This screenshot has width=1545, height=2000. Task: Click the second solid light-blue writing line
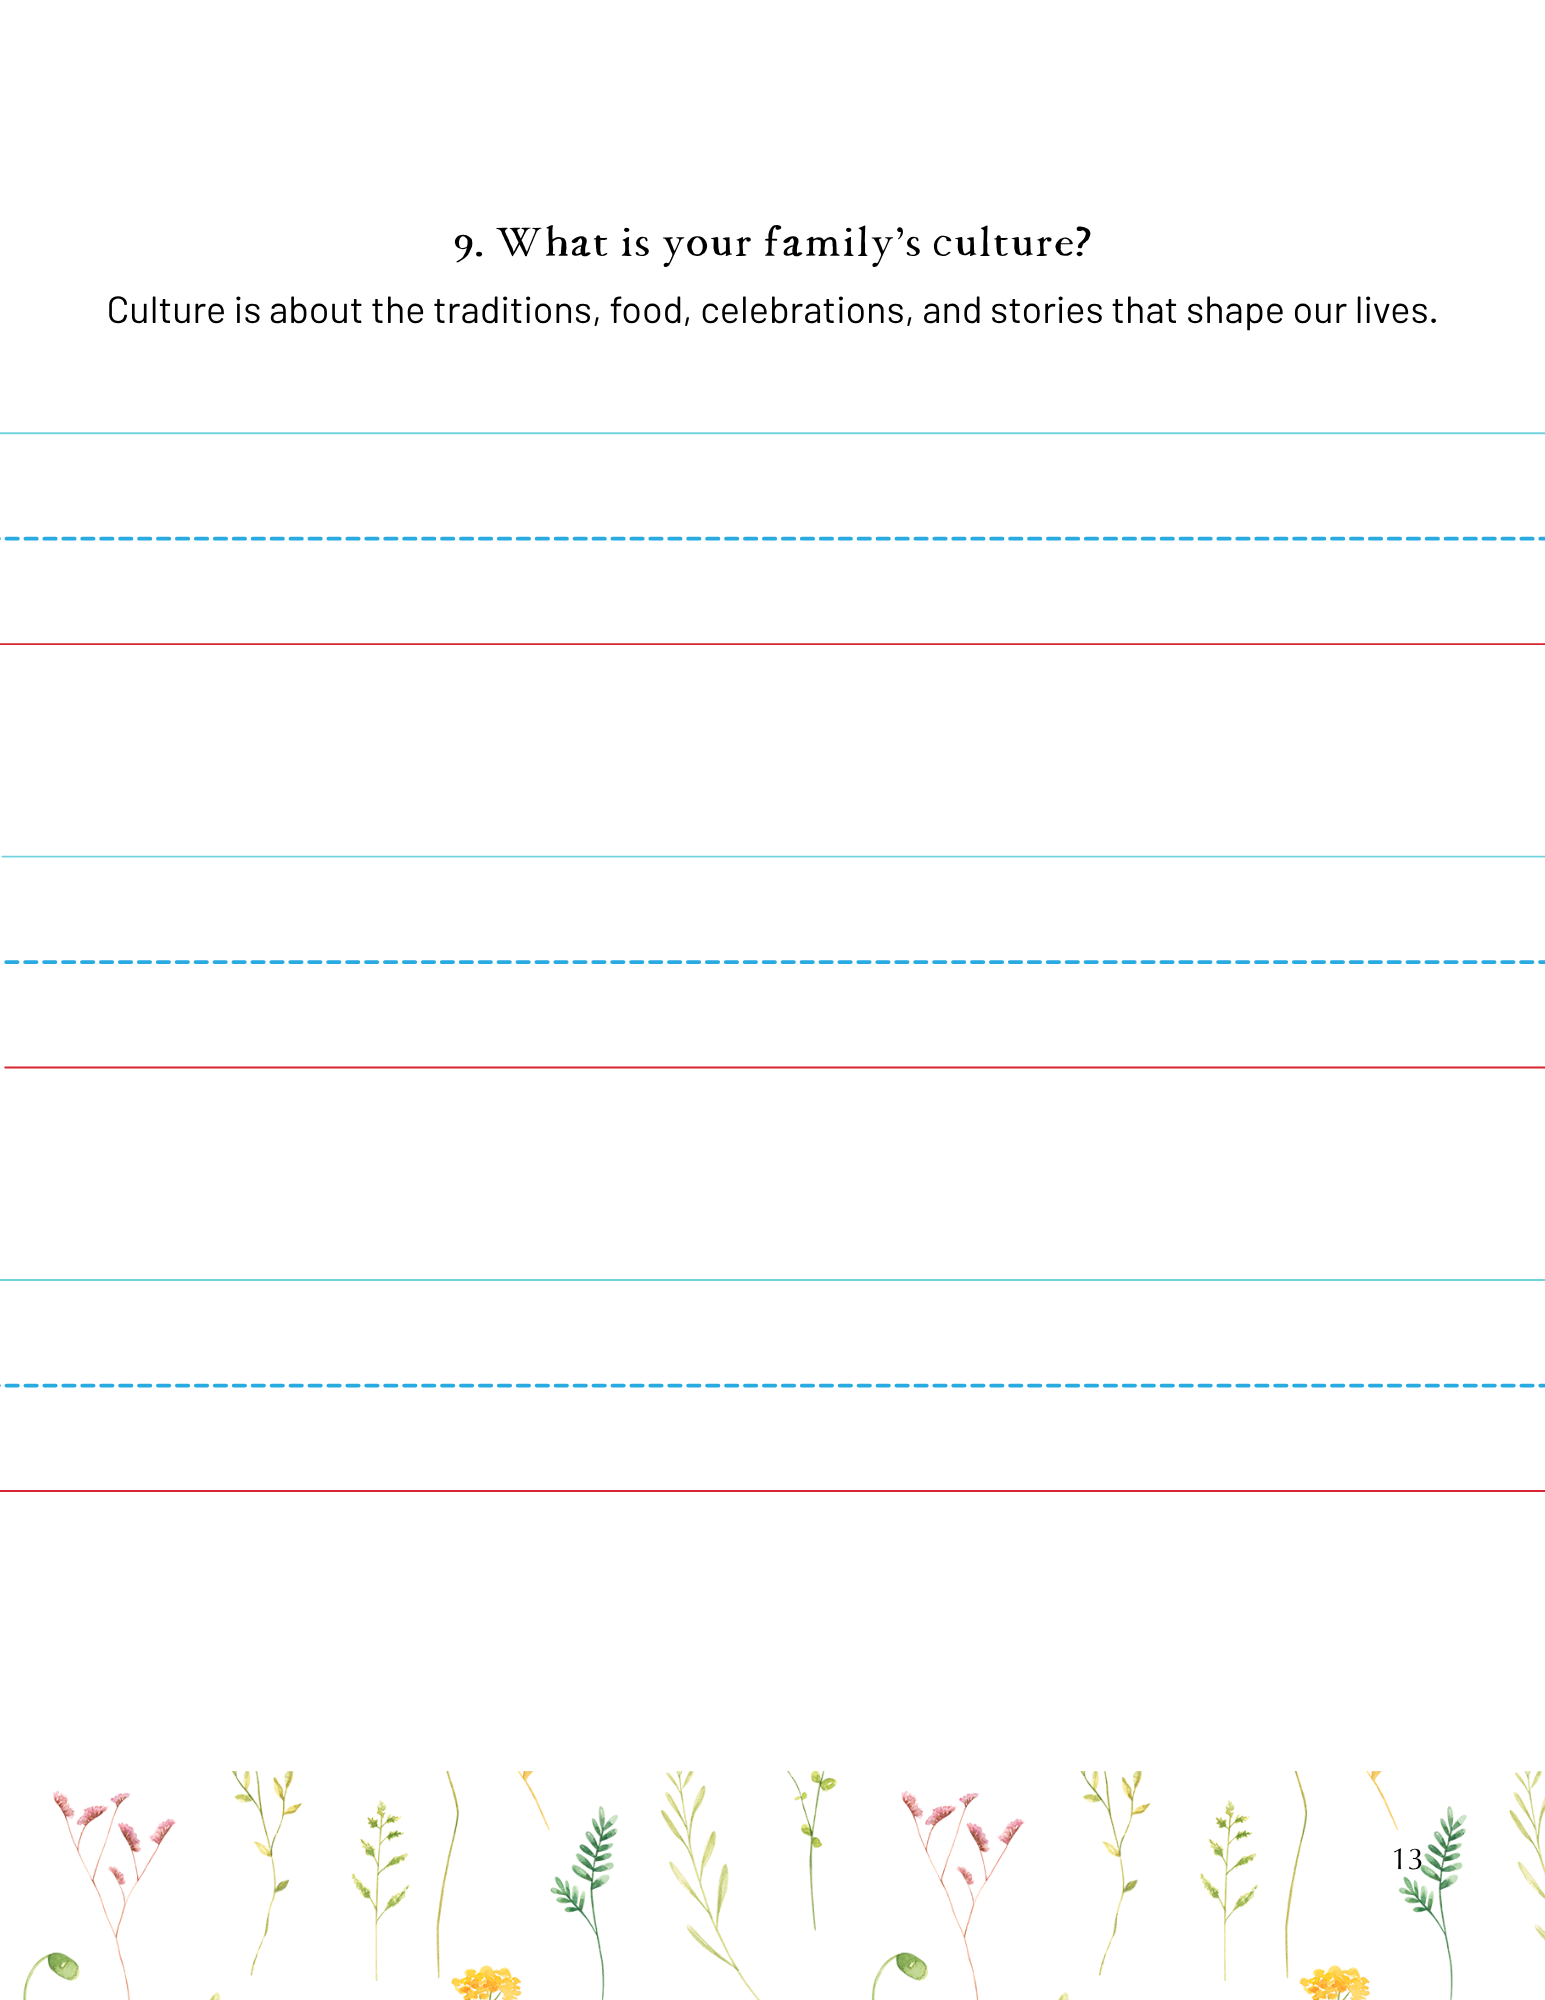(x=772, y=856)
